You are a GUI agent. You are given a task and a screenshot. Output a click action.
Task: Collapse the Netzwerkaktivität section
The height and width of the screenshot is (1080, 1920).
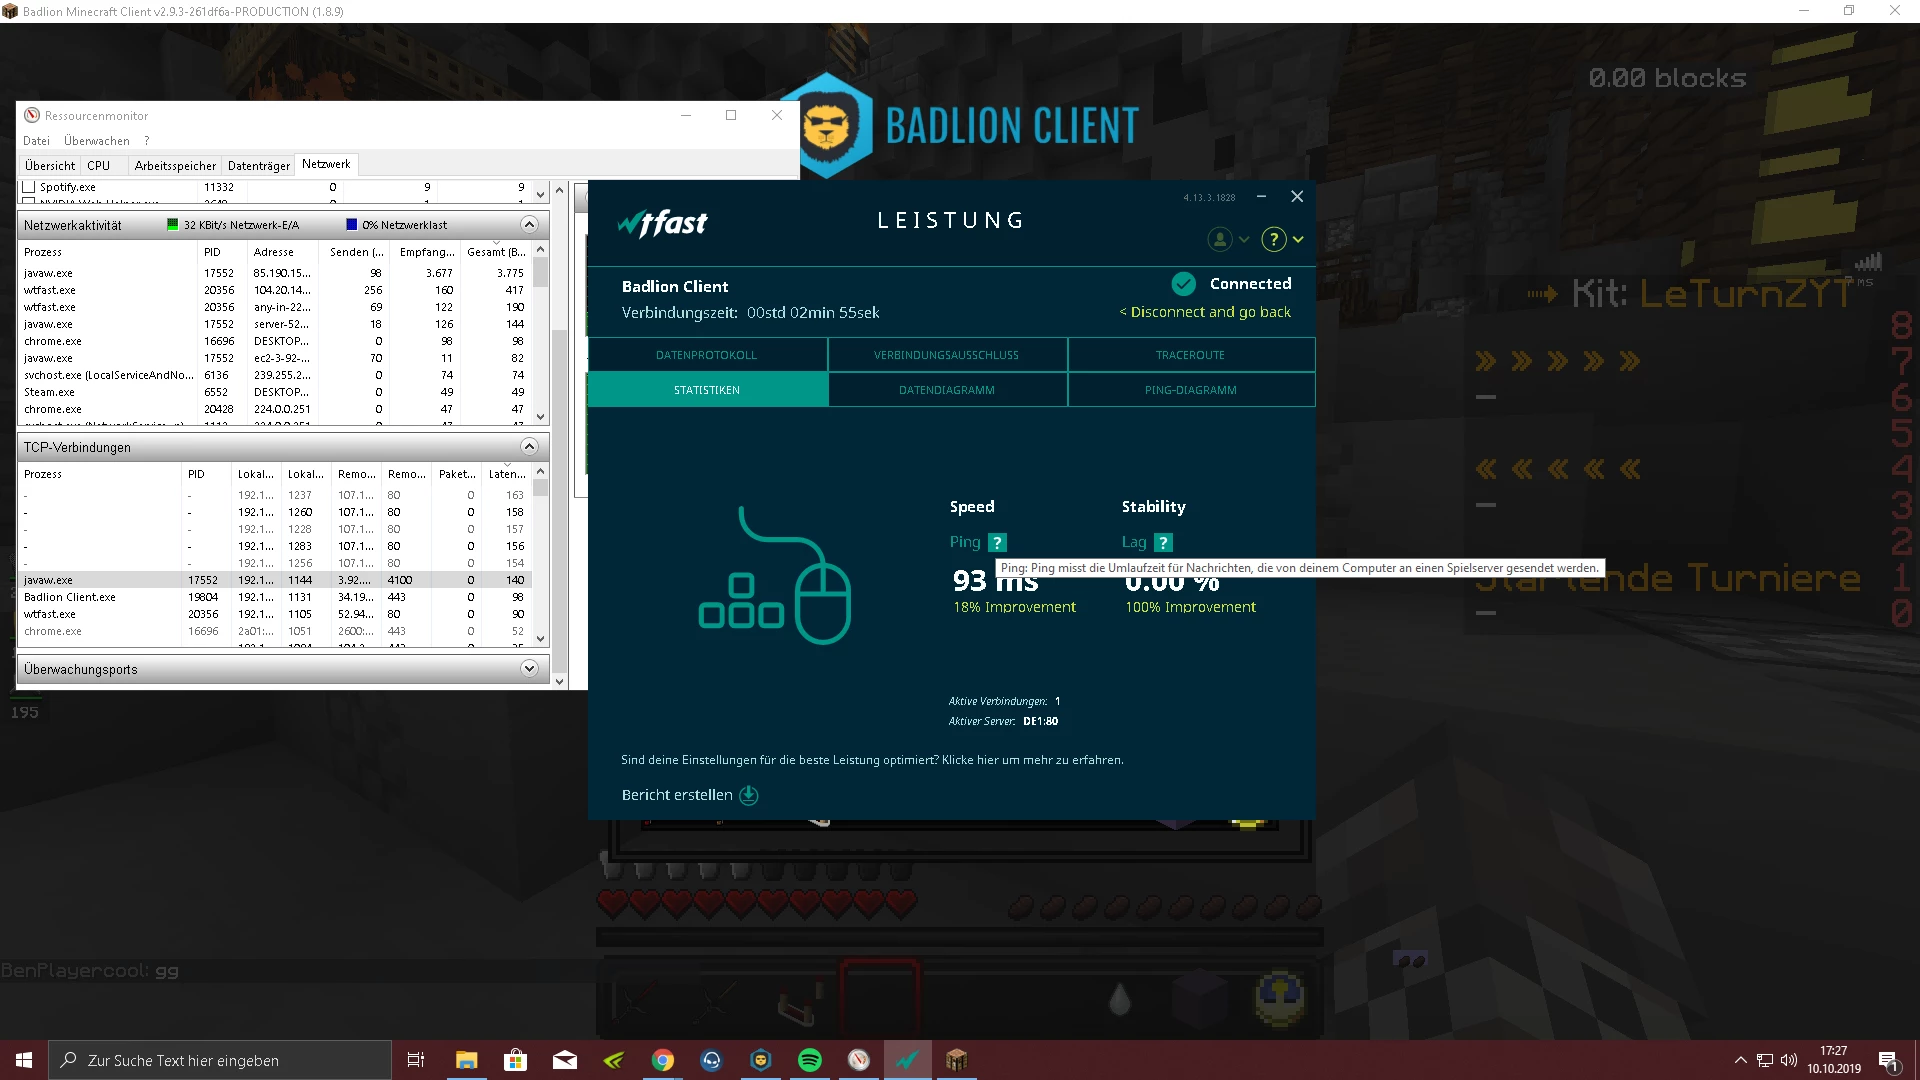point(530,225)
